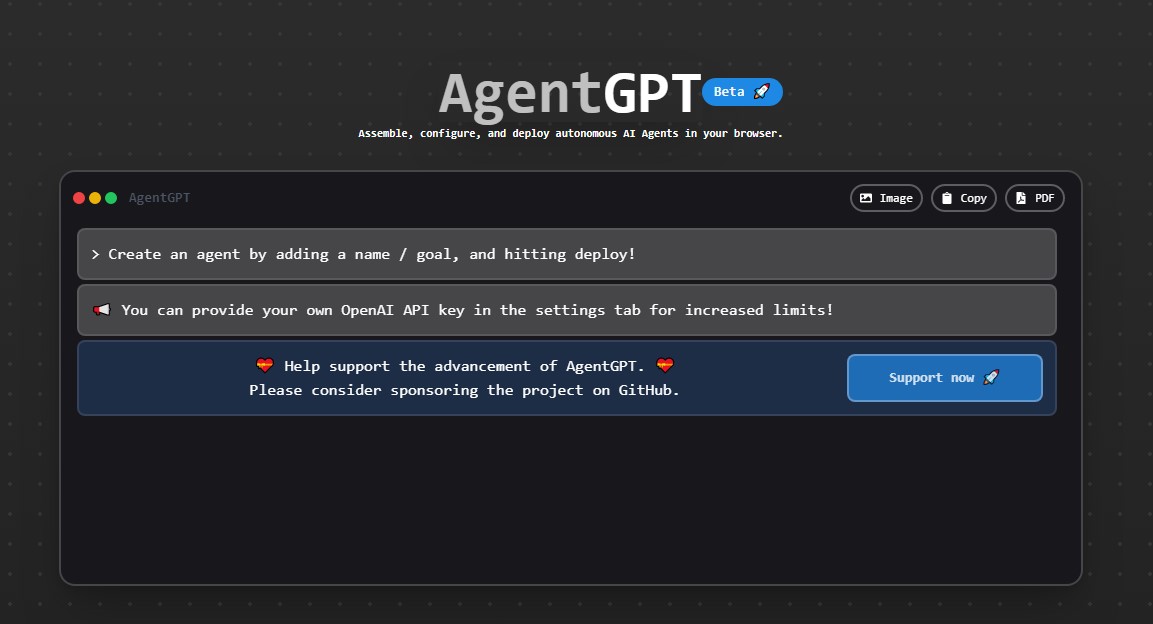The image size is (1153, 624).
Task: Click the "Assemble, configure, and deploy" tagline
Action: 570,133
